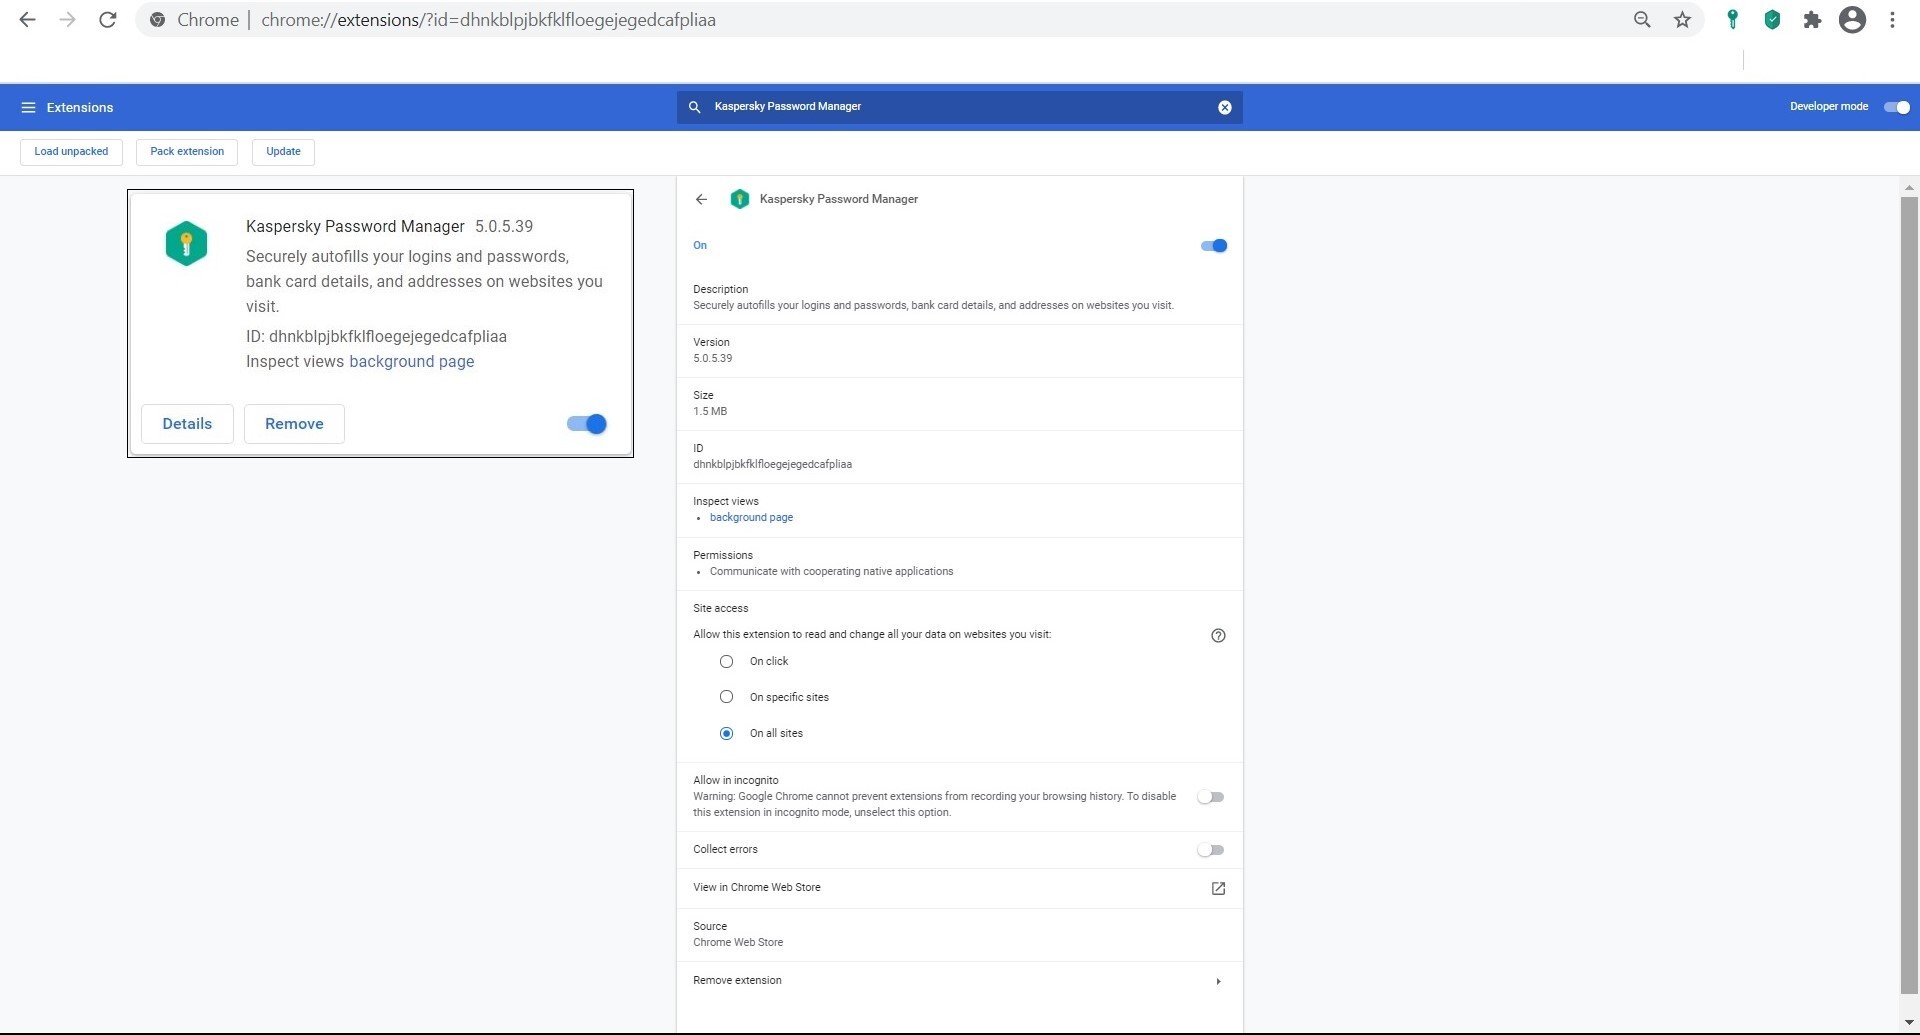Click the browser forward arrow

67,20
